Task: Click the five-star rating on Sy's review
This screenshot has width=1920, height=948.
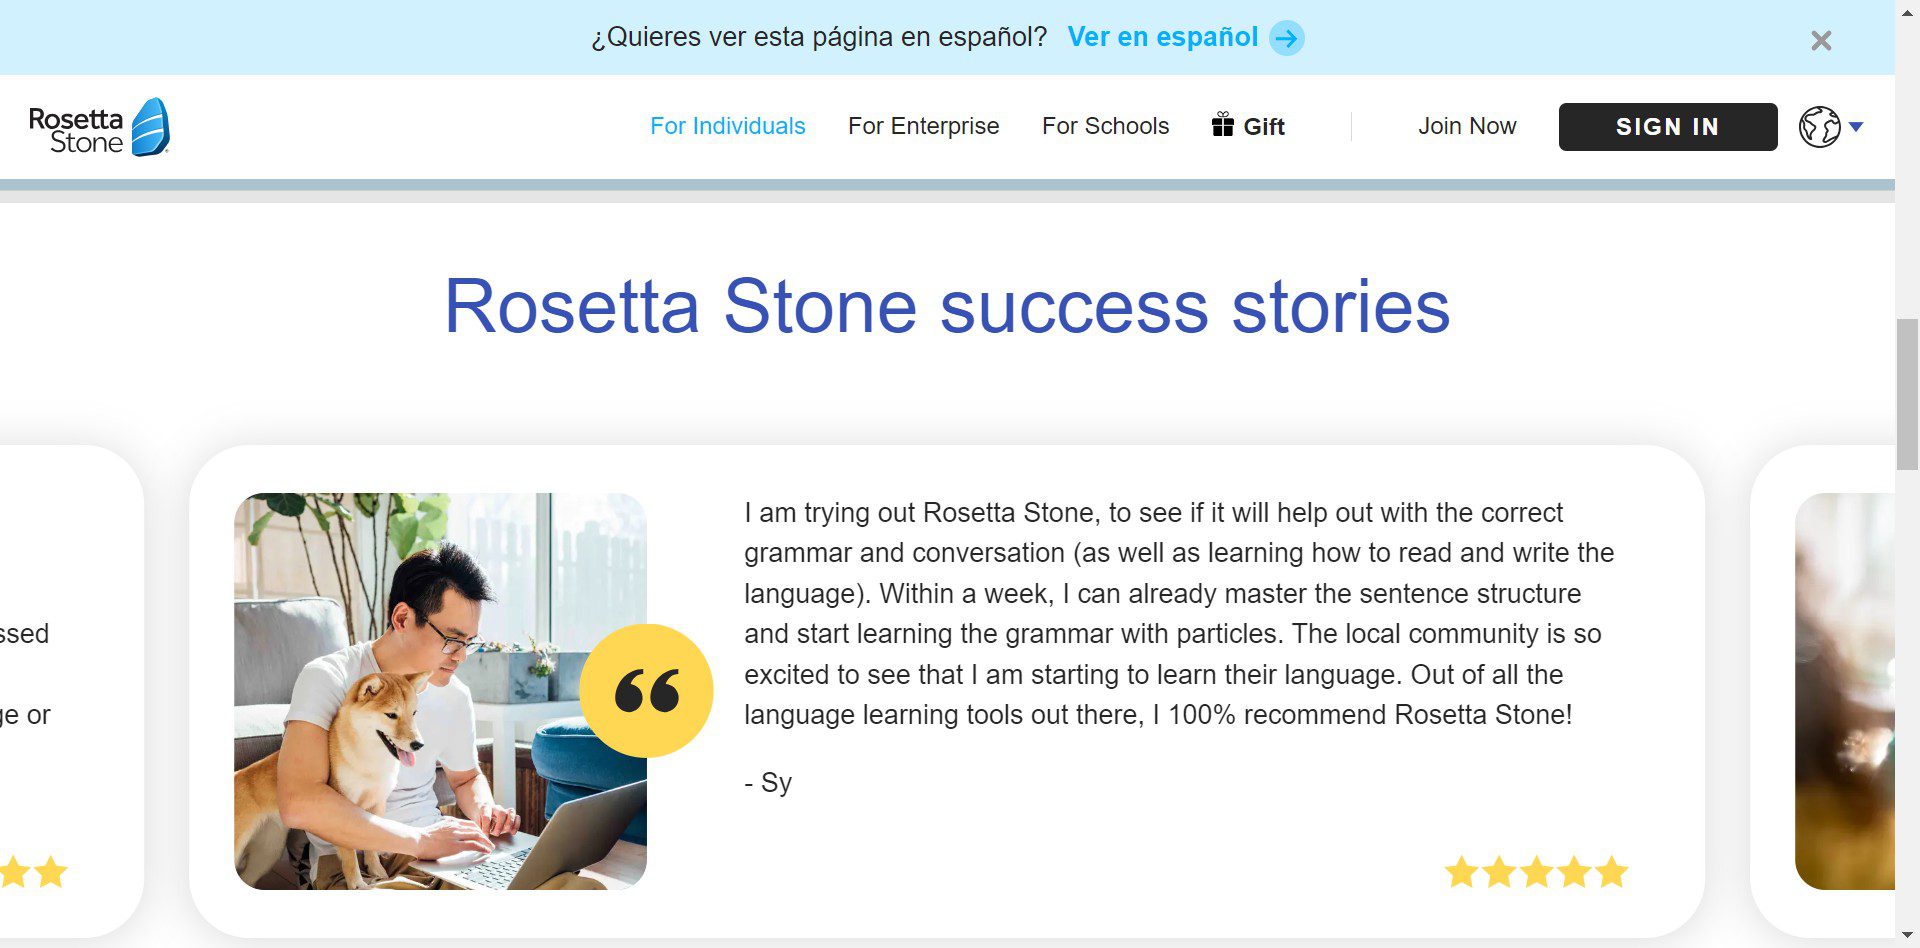Action: pos(1536,872)
